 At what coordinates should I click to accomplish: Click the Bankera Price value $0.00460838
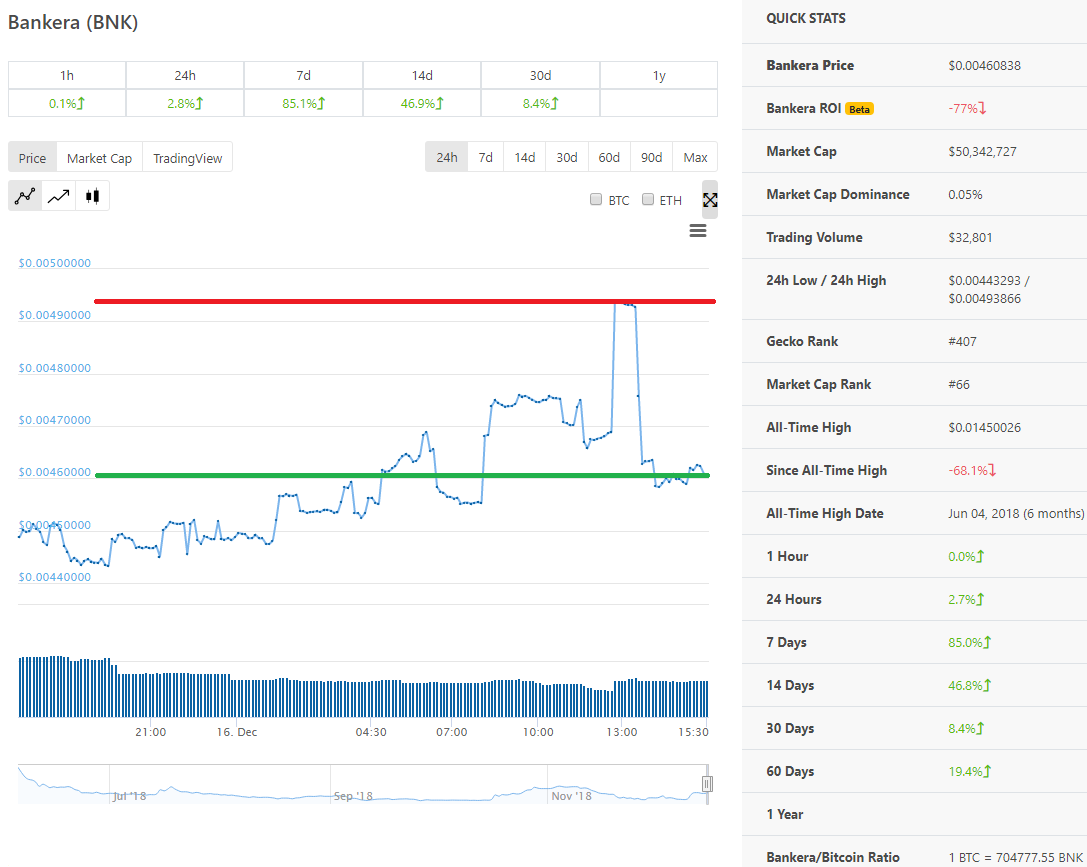(984, 66)
